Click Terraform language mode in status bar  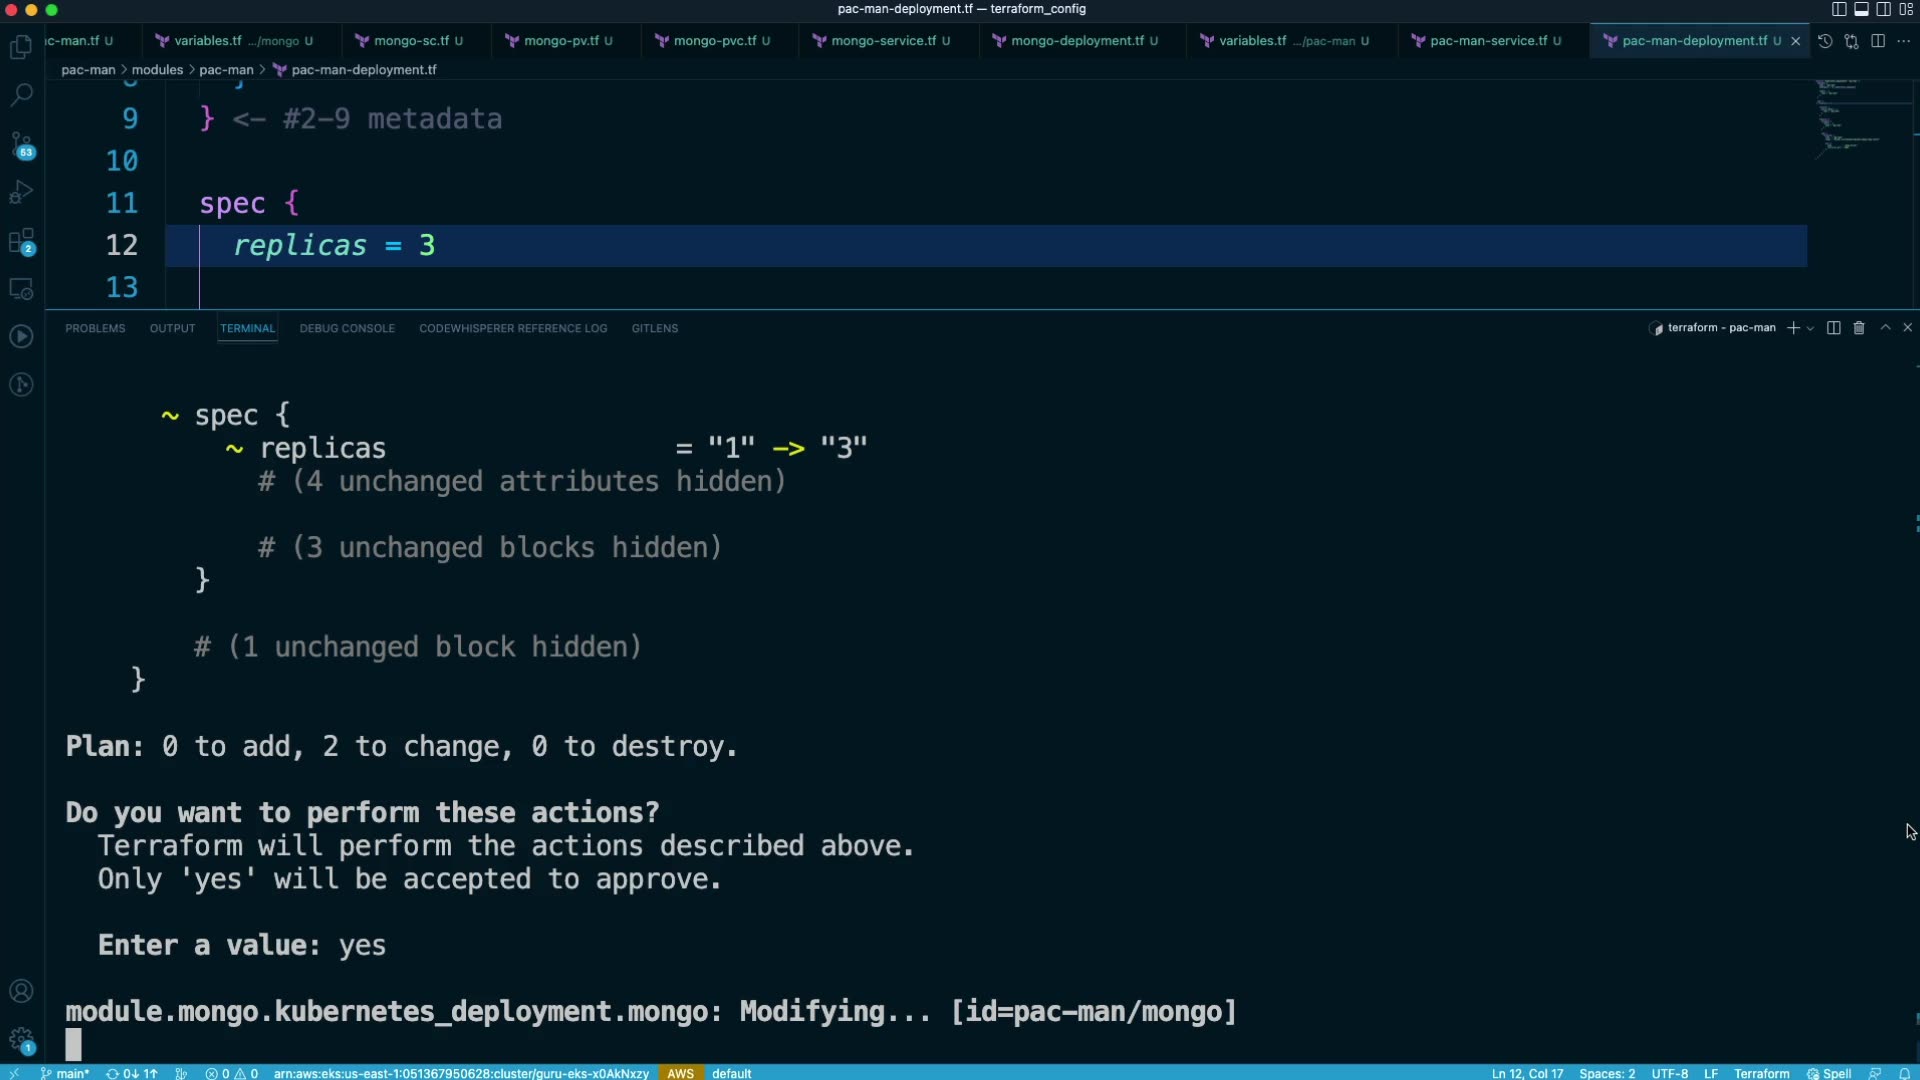(1761, 1073)
